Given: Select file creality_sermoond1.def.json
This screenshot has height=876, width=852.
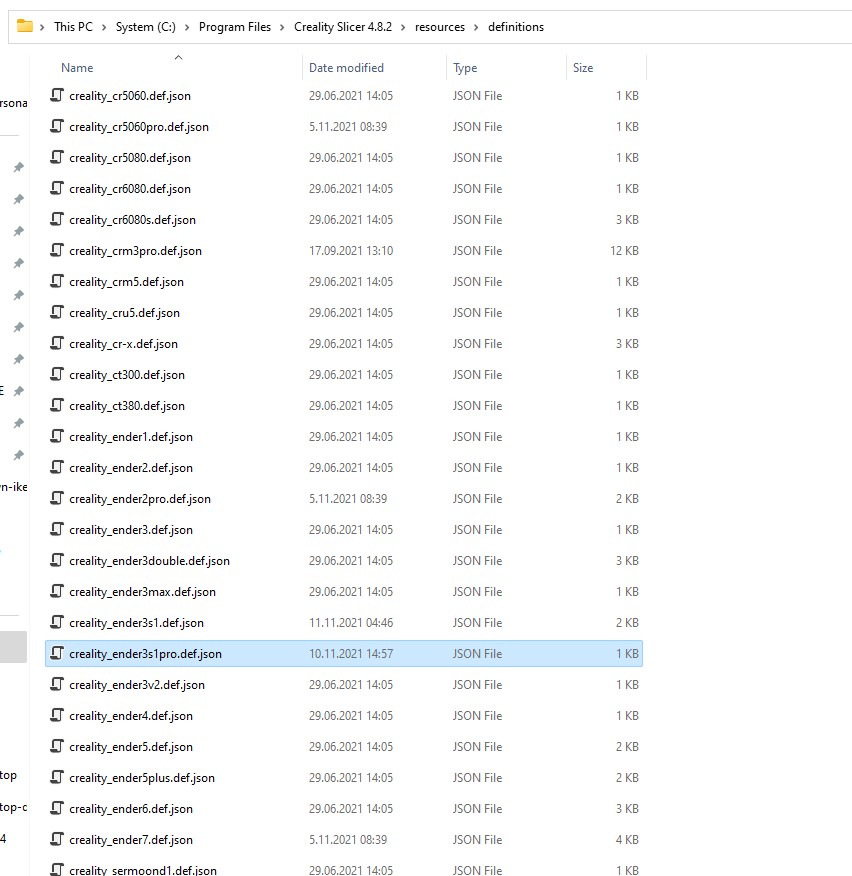Looking at the screenshot, I should pyautogui.click(x=344, y=869).
